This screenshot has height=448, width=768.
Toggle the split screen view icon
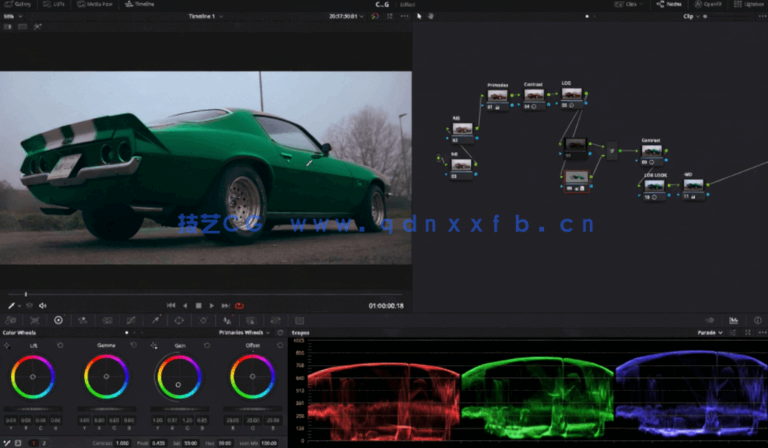click(23, 27)
